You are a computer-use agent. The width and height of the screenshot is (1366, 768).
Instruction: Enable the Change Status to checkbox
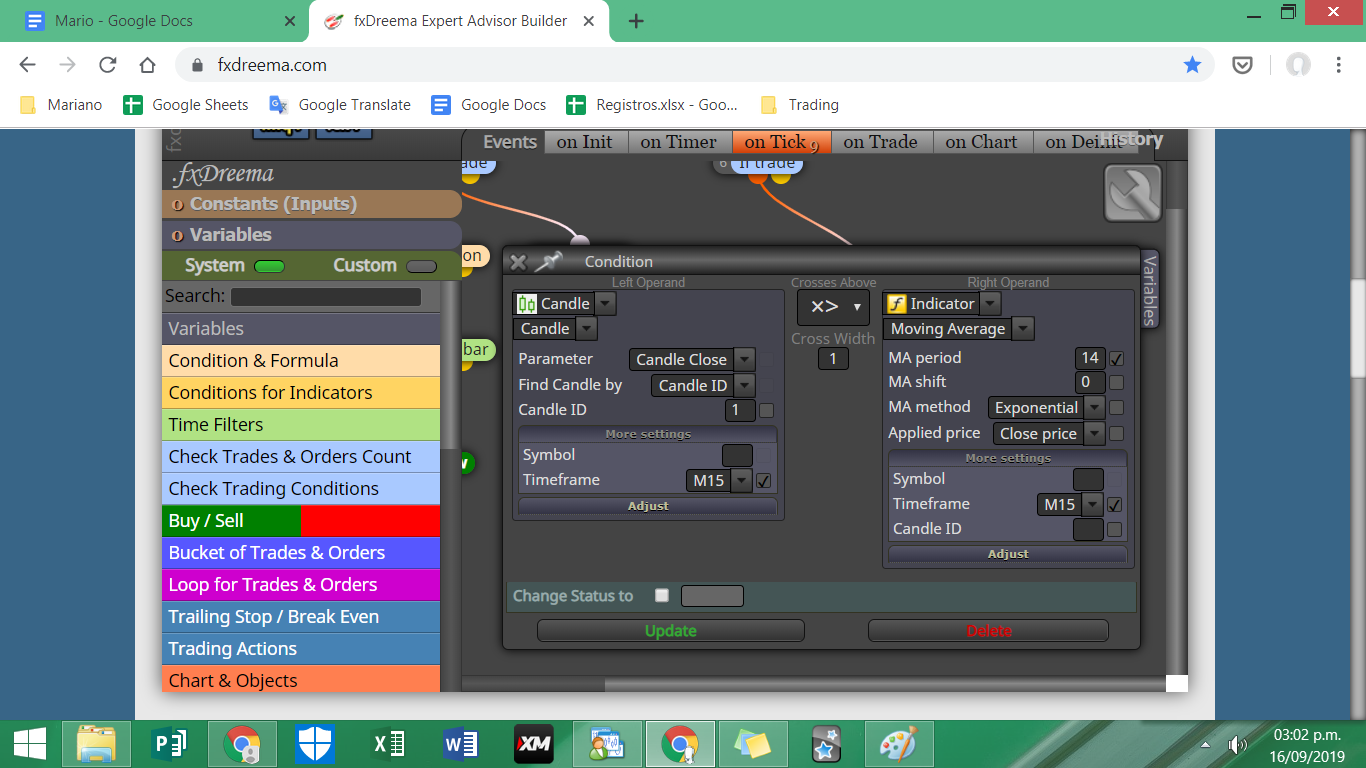click(x=661, y=595)
